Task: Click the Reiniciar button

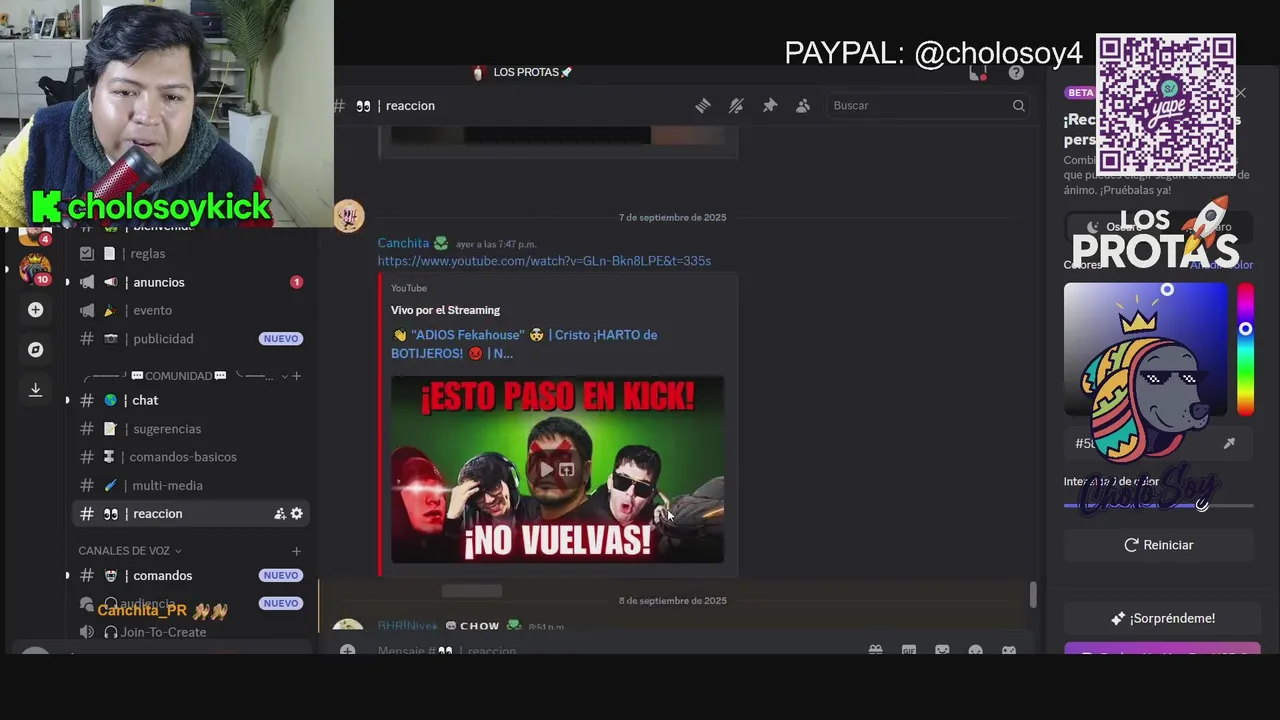Action: (x=1158, y=545)
